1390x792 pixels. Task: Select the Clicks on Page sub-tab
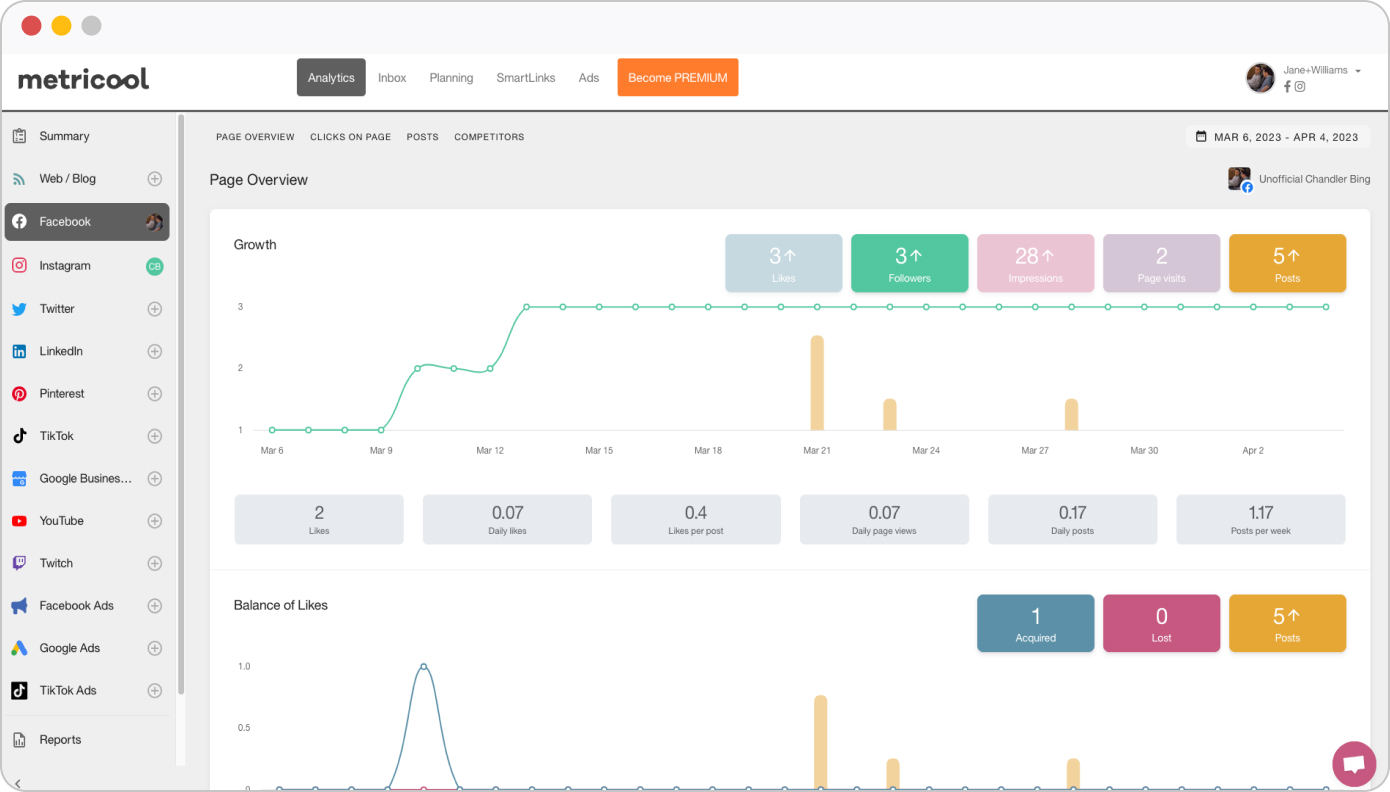(350, 137)
